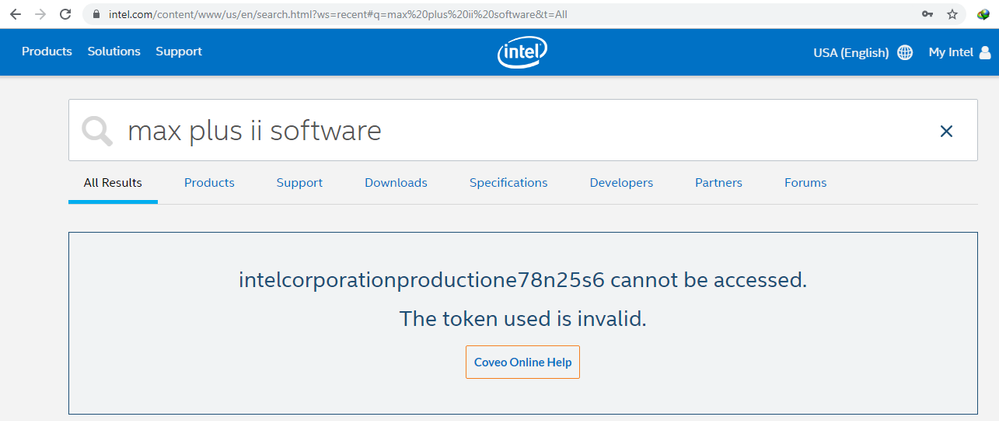Click USA (English) region link
The height and width of the screenshot is (421, 999).
pyautogui.click(x=851, y=53)
